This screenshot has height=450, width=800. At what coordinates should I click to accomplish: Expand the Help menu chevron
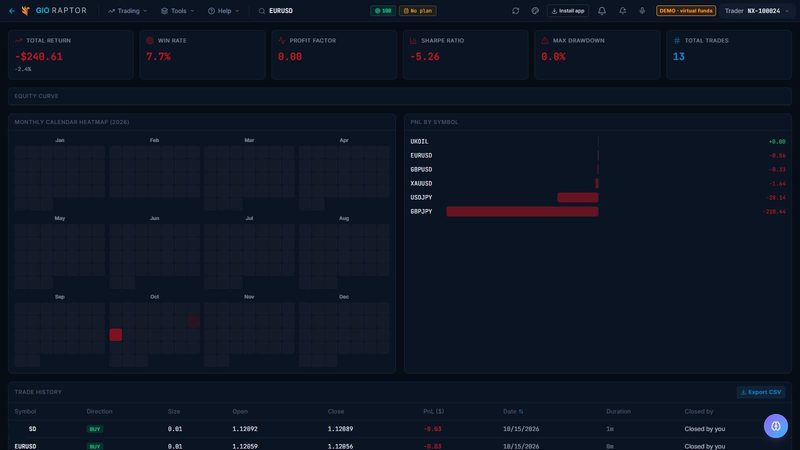237,11
